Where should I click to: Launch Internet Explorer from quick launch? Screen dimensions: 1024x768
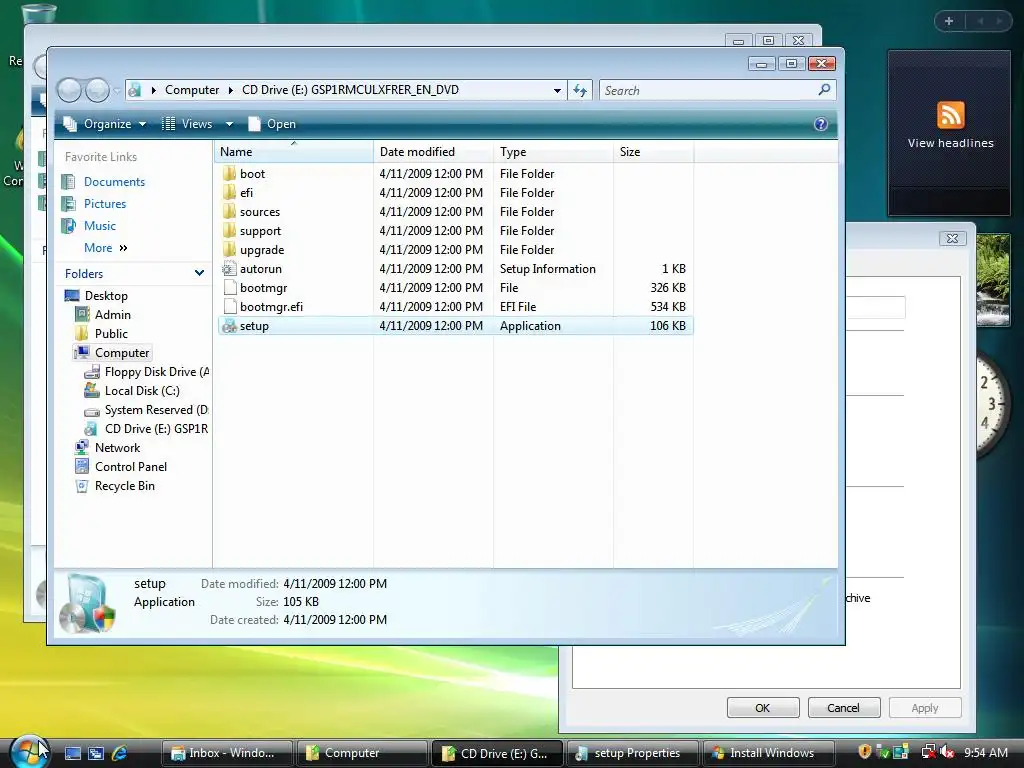pyautogui.click(x=120, y=753)
